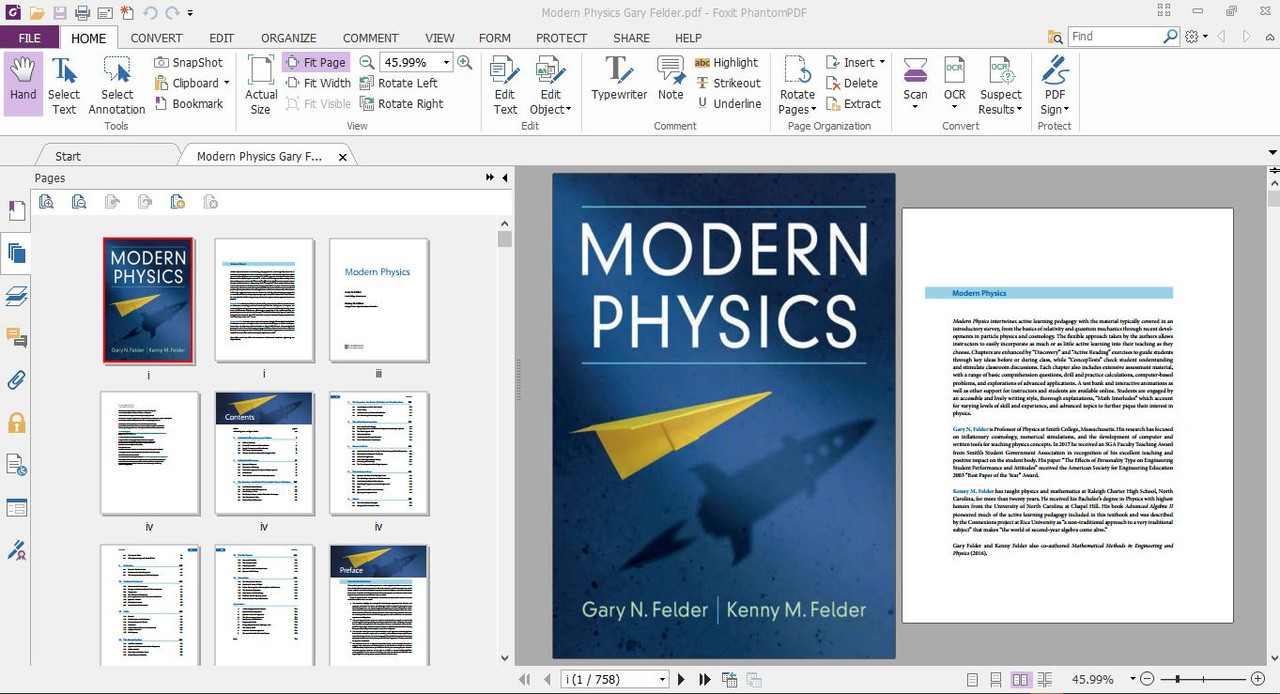Switch to the ORGANIZE ribbon tab
The height and width of the screenshot is (694, 1280).
[x=289, y=38]
